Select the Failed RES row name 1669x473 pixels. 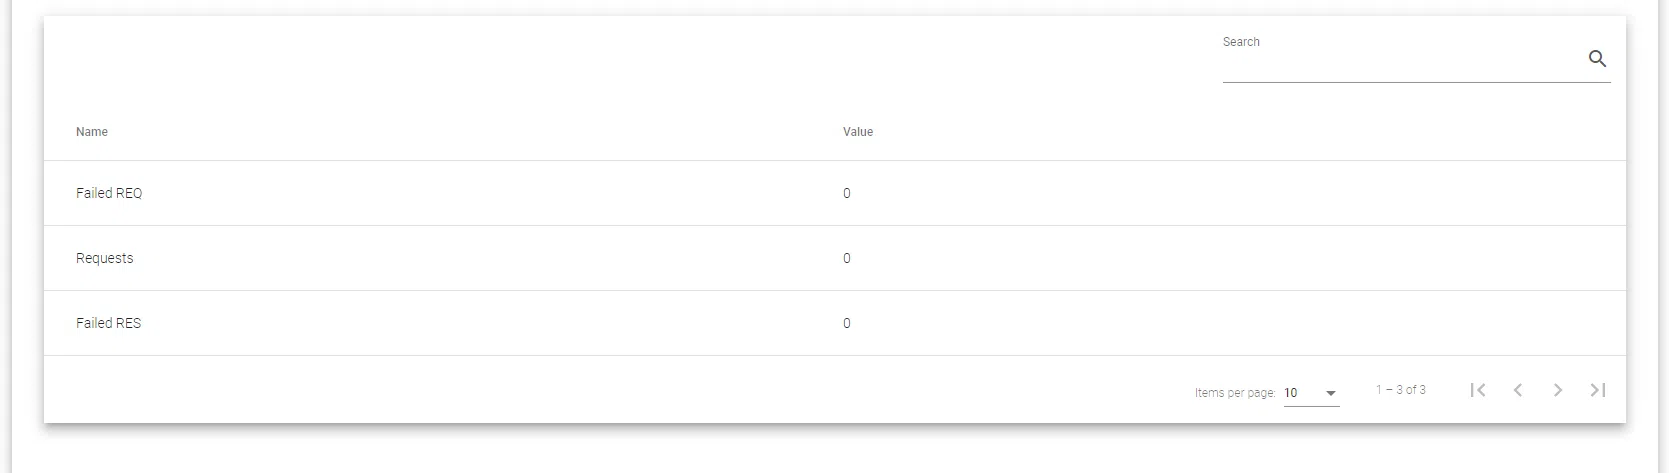pos(109,323)
